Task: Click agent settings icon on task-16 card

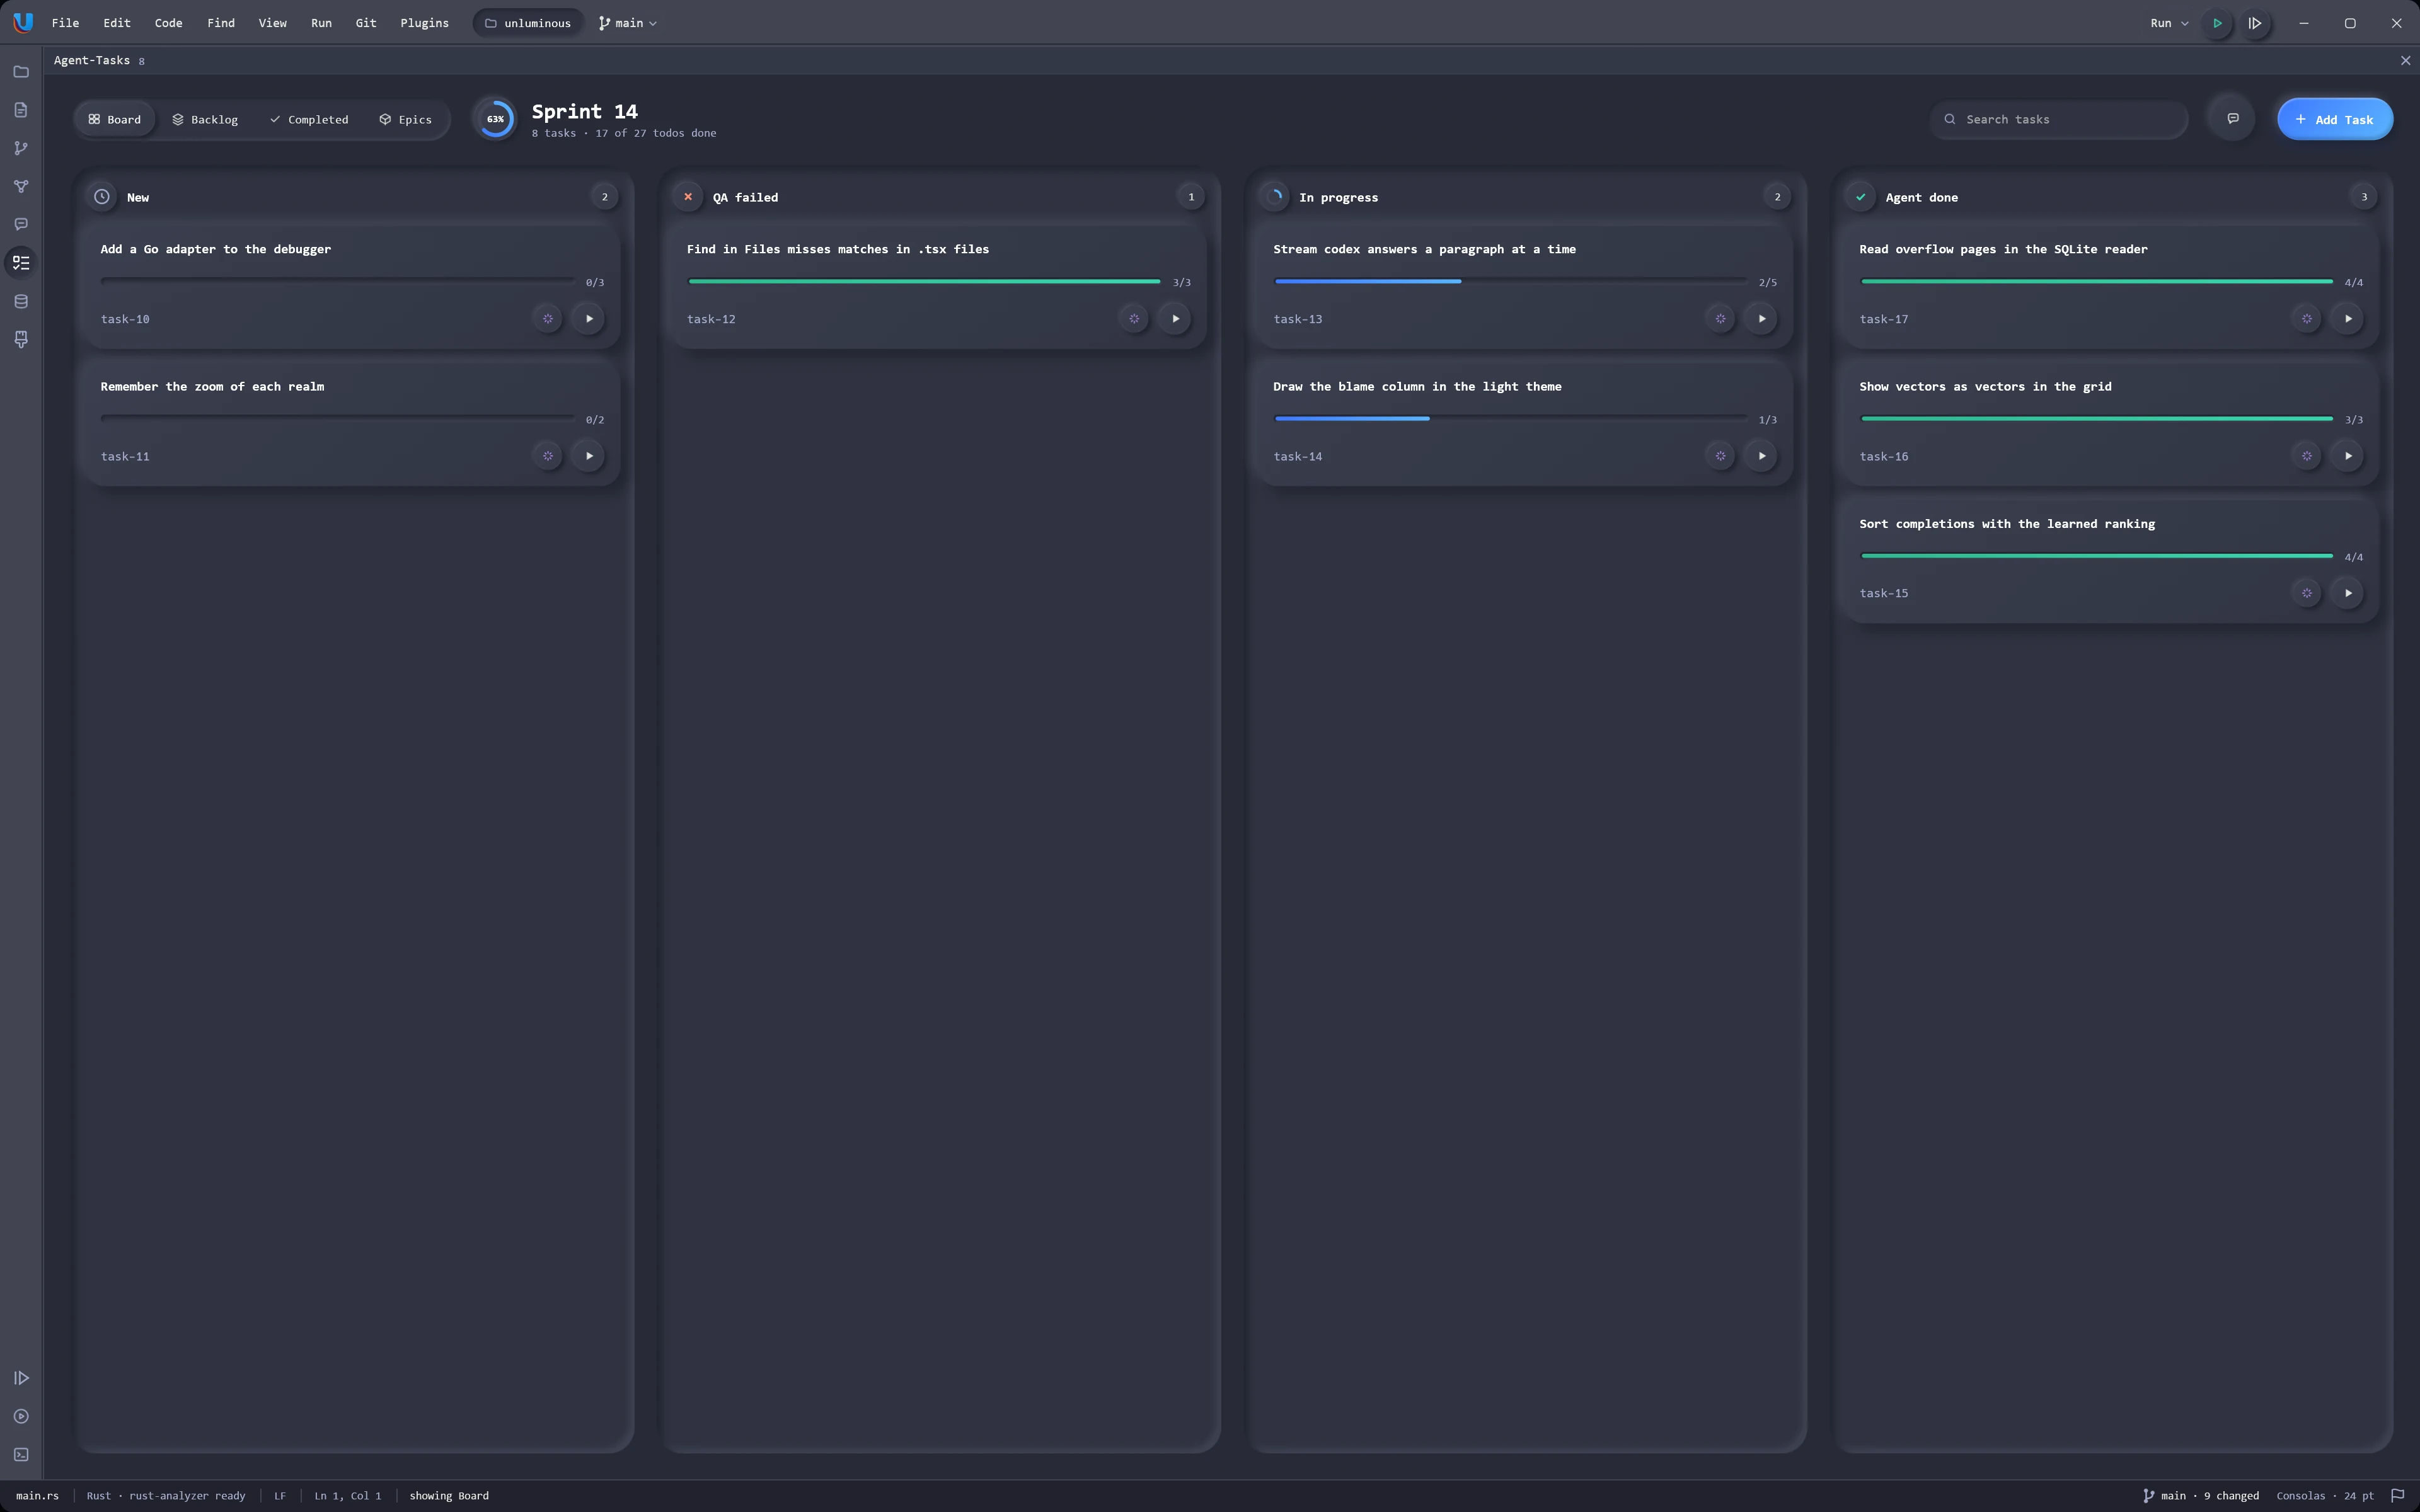Action: [2306, 456]
